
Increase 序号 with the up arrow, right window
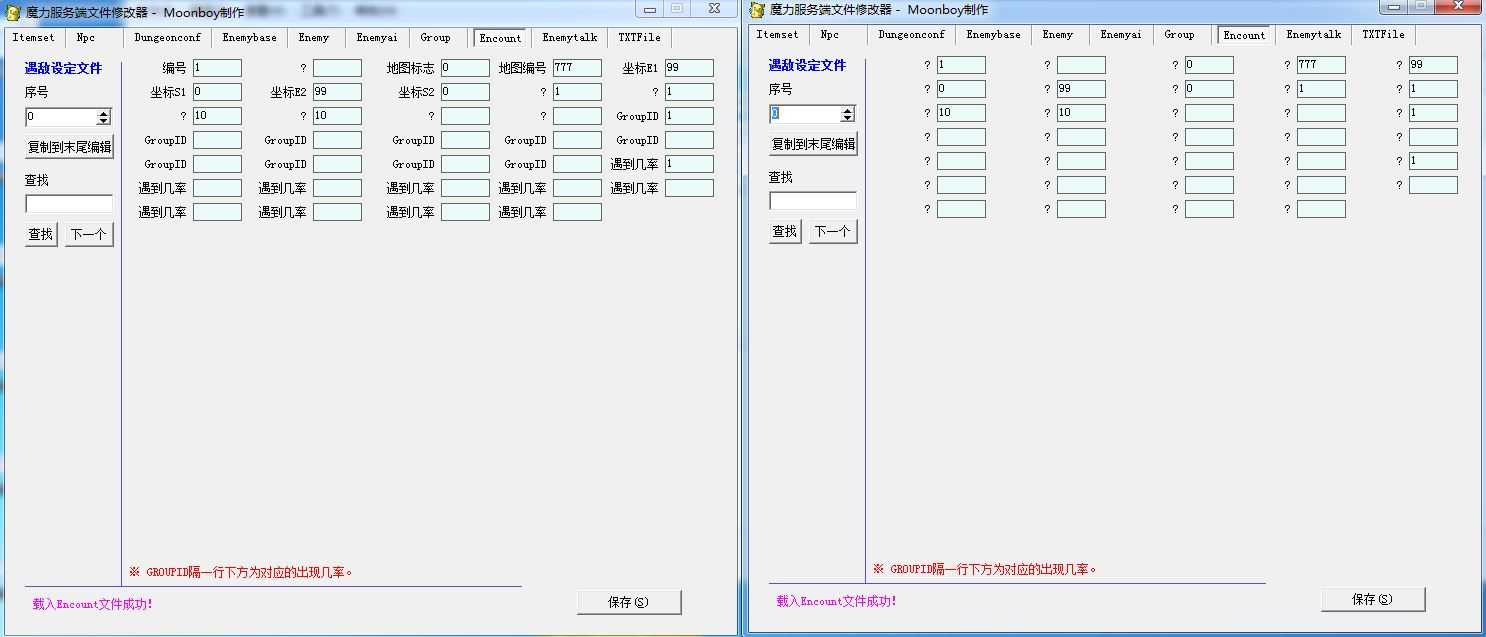coord(848,110)
